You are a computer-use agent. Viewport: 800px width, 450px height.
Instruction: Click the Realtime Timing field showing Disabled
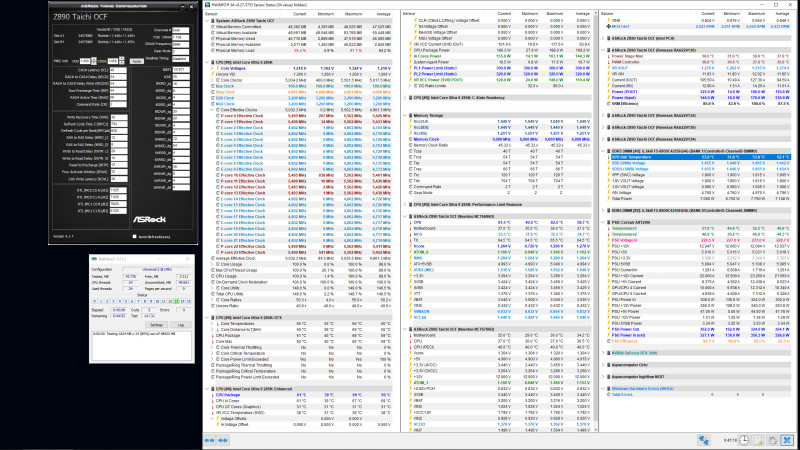pos(181,59)
